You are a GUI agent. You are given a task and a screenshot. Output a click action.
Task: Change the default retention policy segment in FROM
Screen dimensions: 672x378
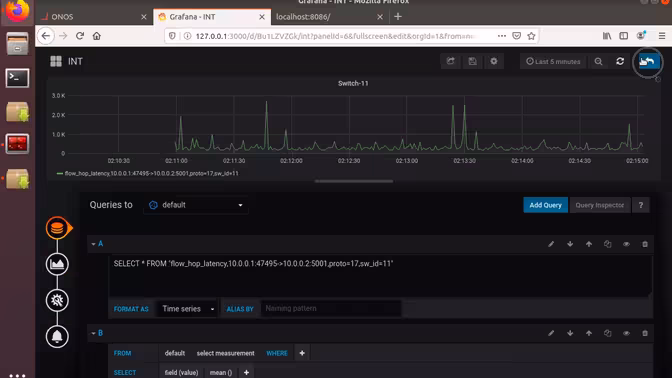point(175,353)
